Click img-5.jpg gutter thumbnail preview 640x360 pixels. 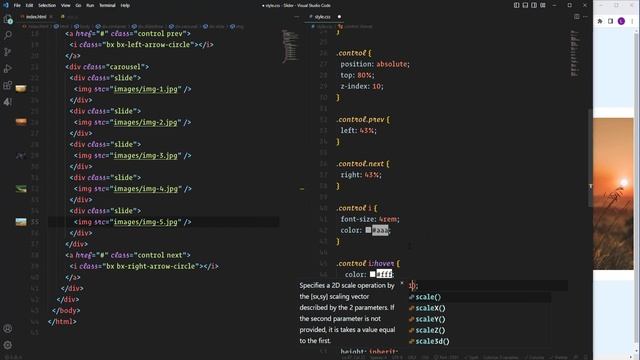click(x=21, y=222)
